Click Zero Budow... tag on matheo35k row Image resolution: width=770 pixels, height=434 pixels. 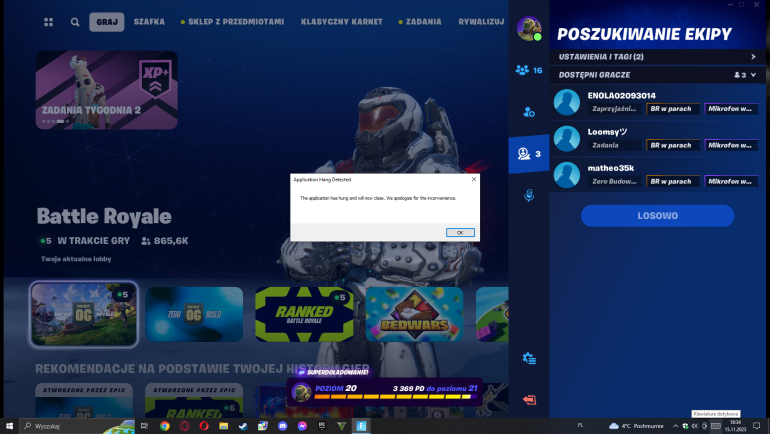614,182
